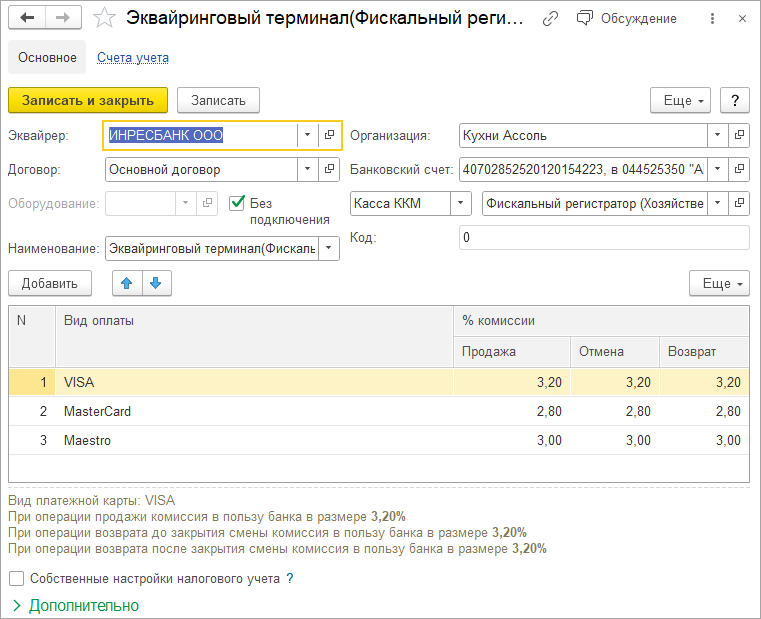This screenshot has height=619, width=761.
Task: Select the Основное tab
Action: tap(47, 58)
